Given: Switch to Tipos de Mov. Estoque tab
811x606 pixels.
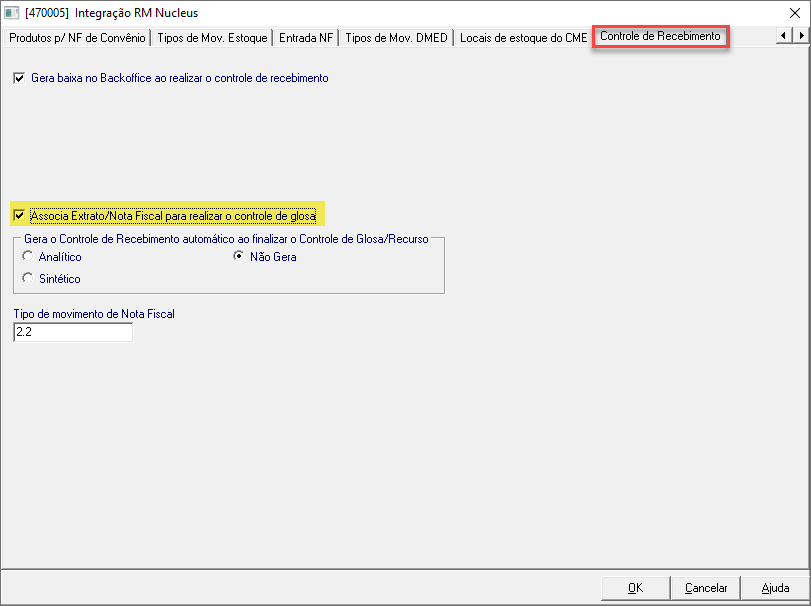Looking at the screenshot, I should pos(212,38).
